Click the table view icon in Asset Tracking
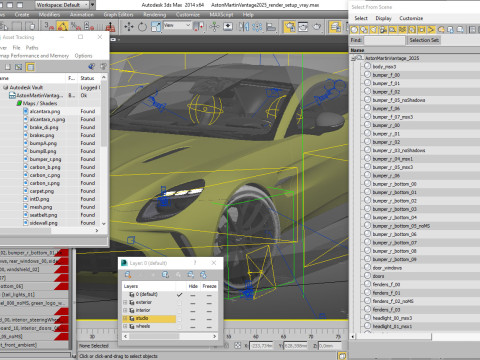480x360 pixels. 30,67
